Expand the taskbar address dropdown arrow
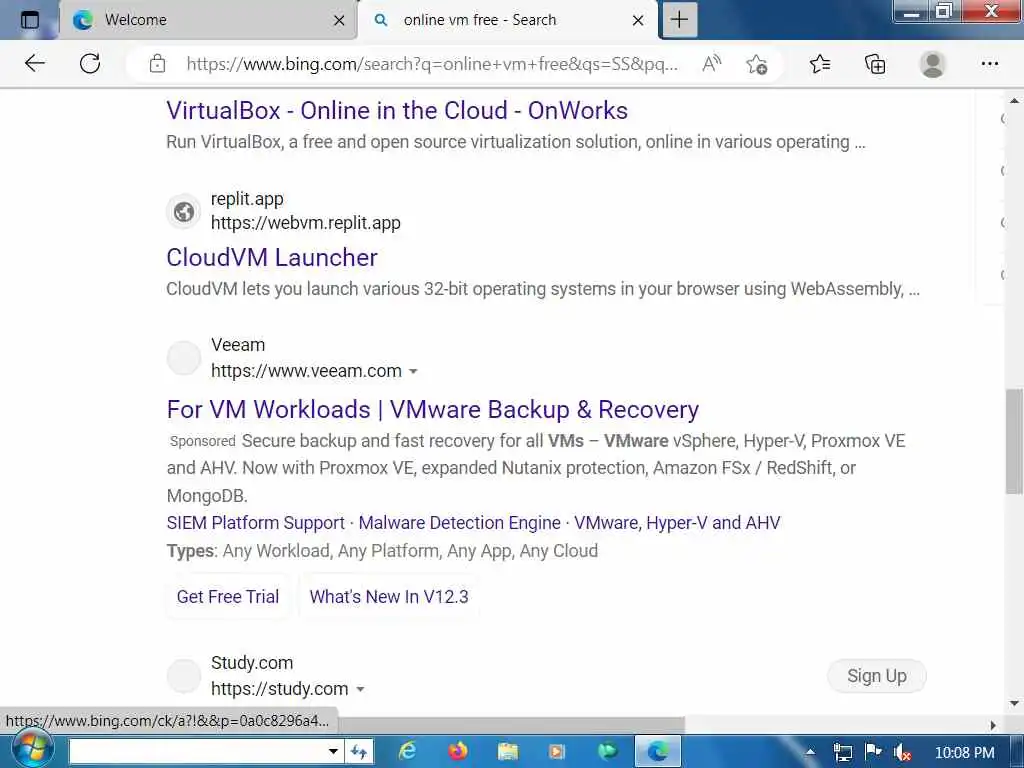 pyautogui.click(x=333, y=752)
